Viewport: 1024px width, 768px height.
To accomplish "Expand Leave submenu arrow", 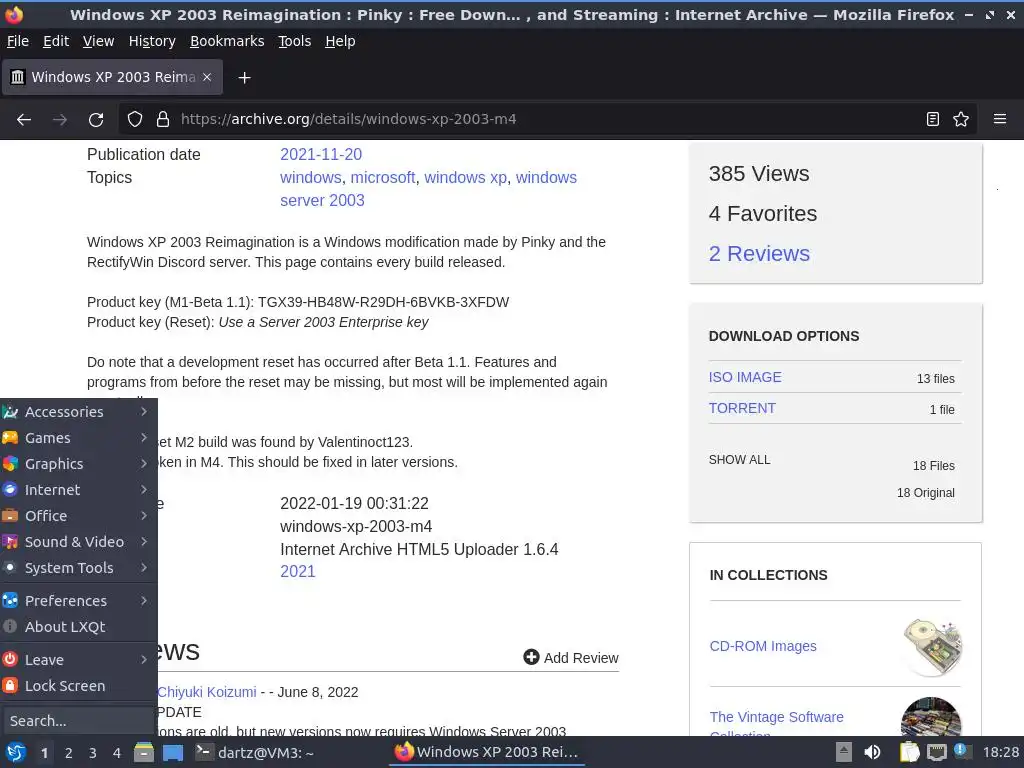I will pyautogui.click(x=144, y=660).
